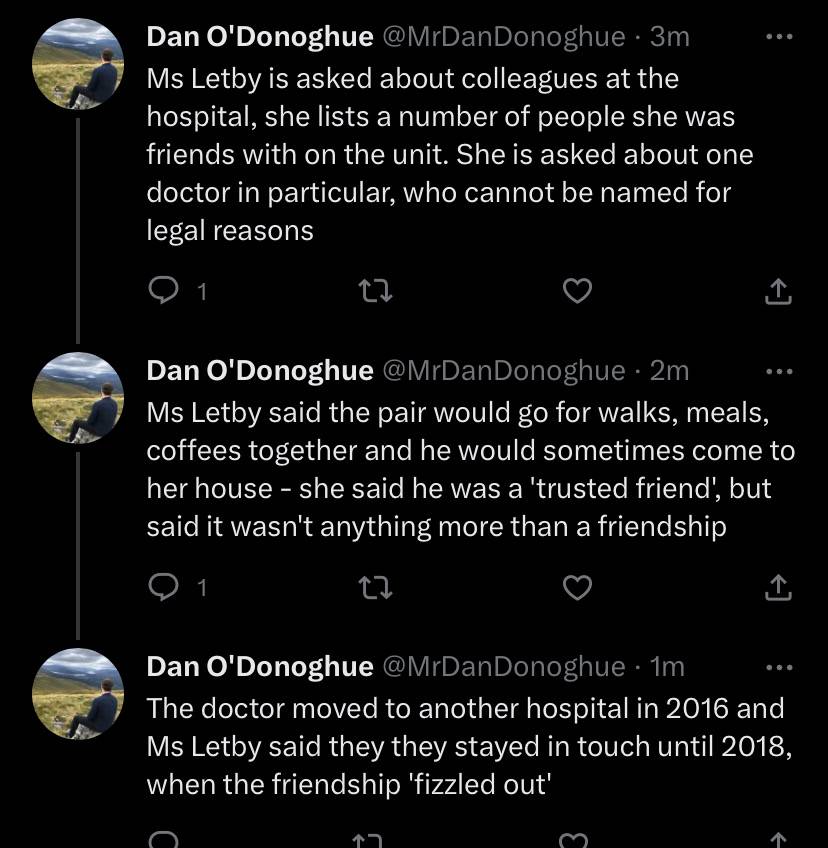The image size is (828, 848).
Task: Reply to the 'trusted friend' tweet
Action: coord(163,587)
